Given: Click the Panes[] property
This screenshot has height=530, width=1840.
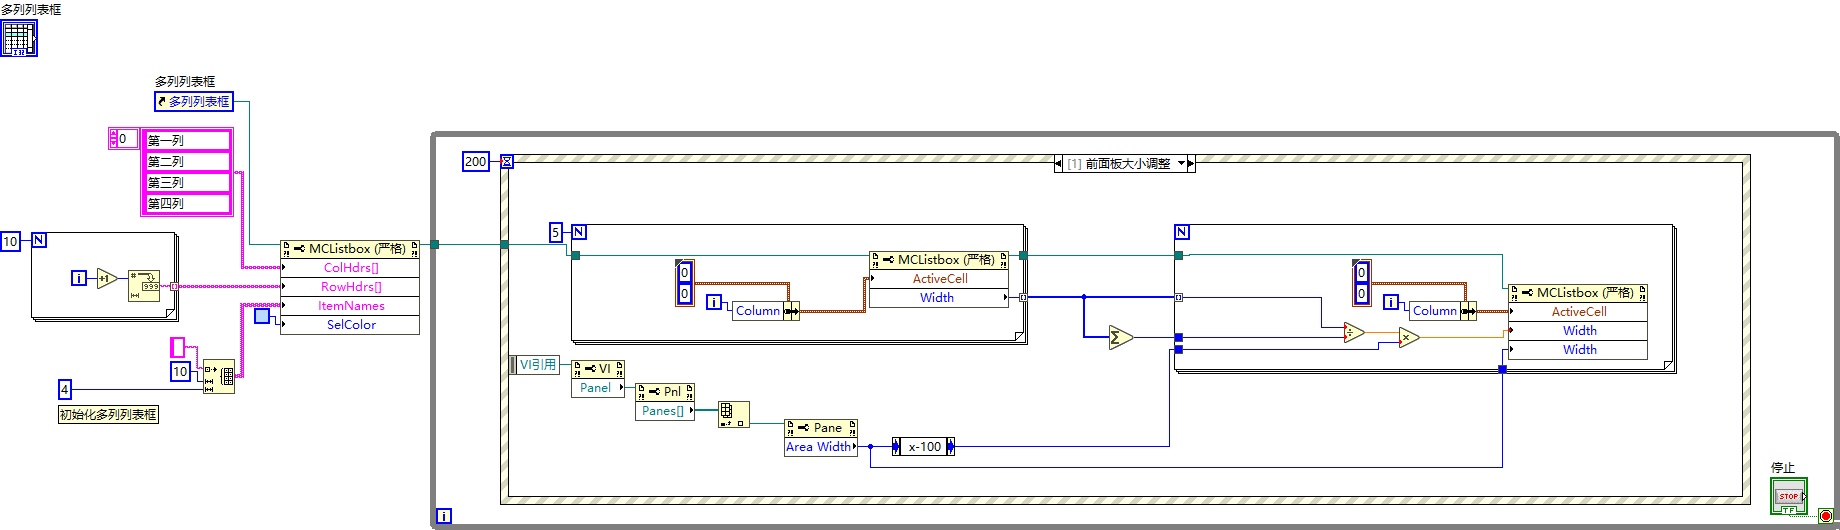Looking at the screenshot, I should click(x=665, y=411).
